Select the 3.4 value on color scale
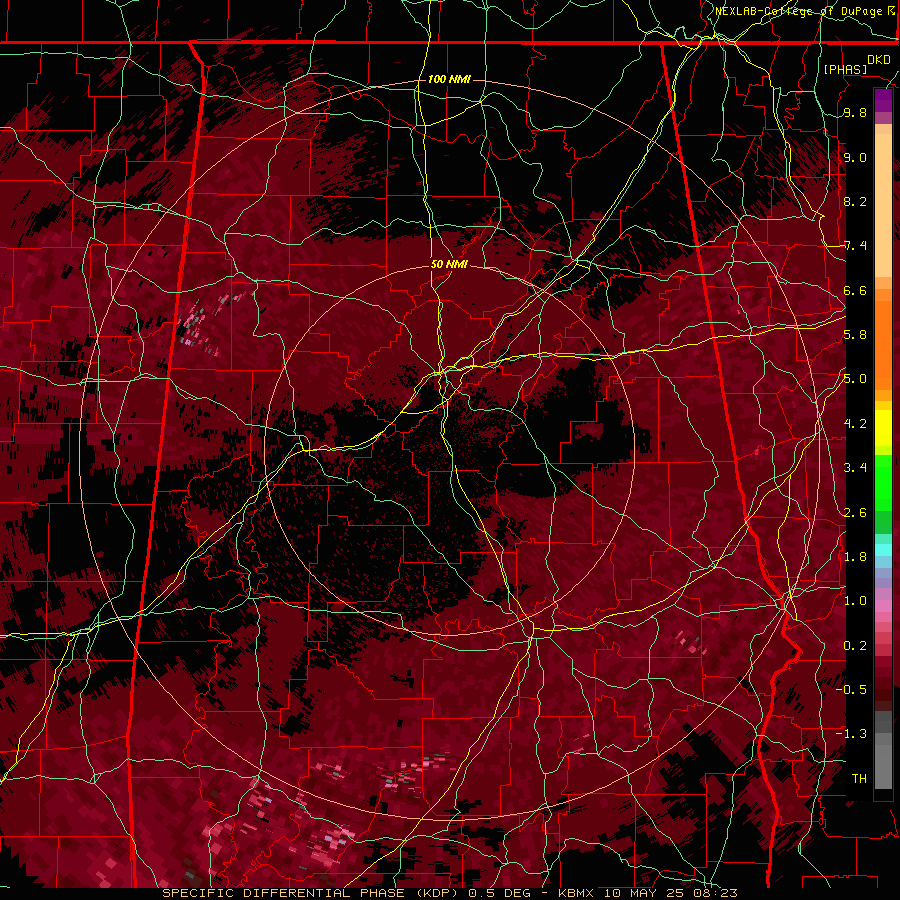This screenshot has height=900, width=900. [x=855, y=468]
